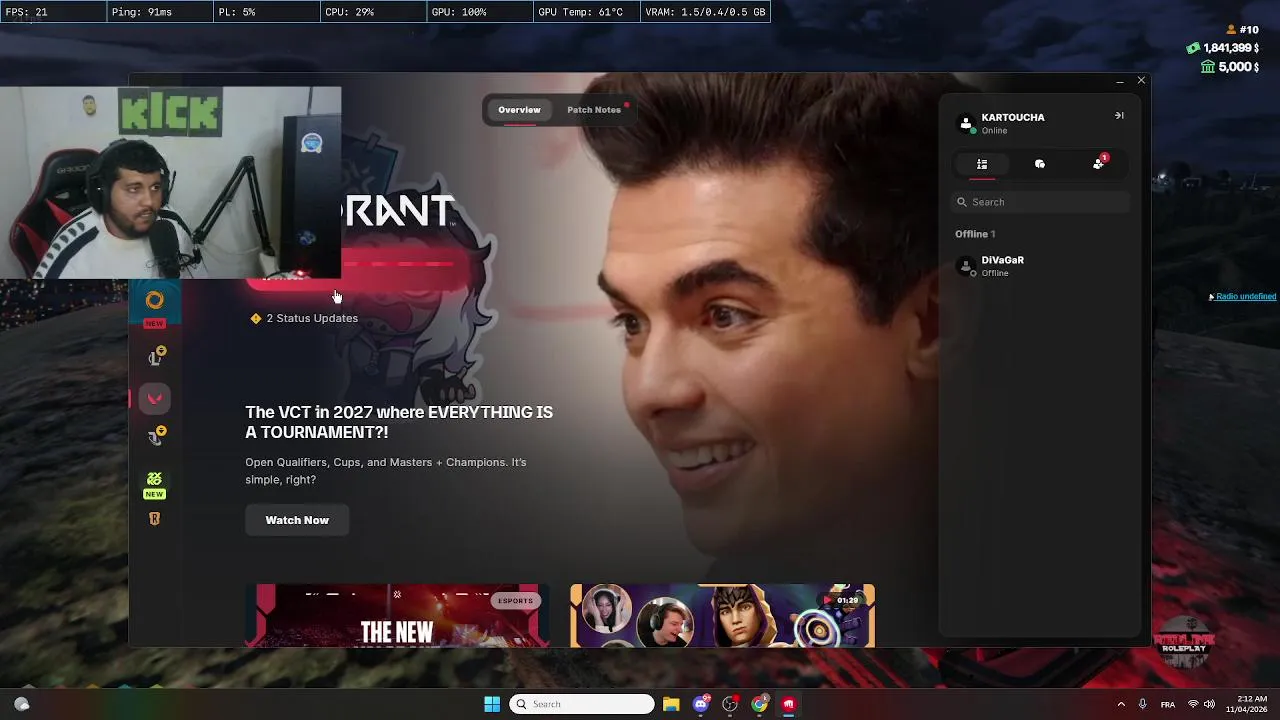The height and width of the screenshot is (720, 1280).
Task: Minimize the Riot Client window
Action: click(1119, 81)
